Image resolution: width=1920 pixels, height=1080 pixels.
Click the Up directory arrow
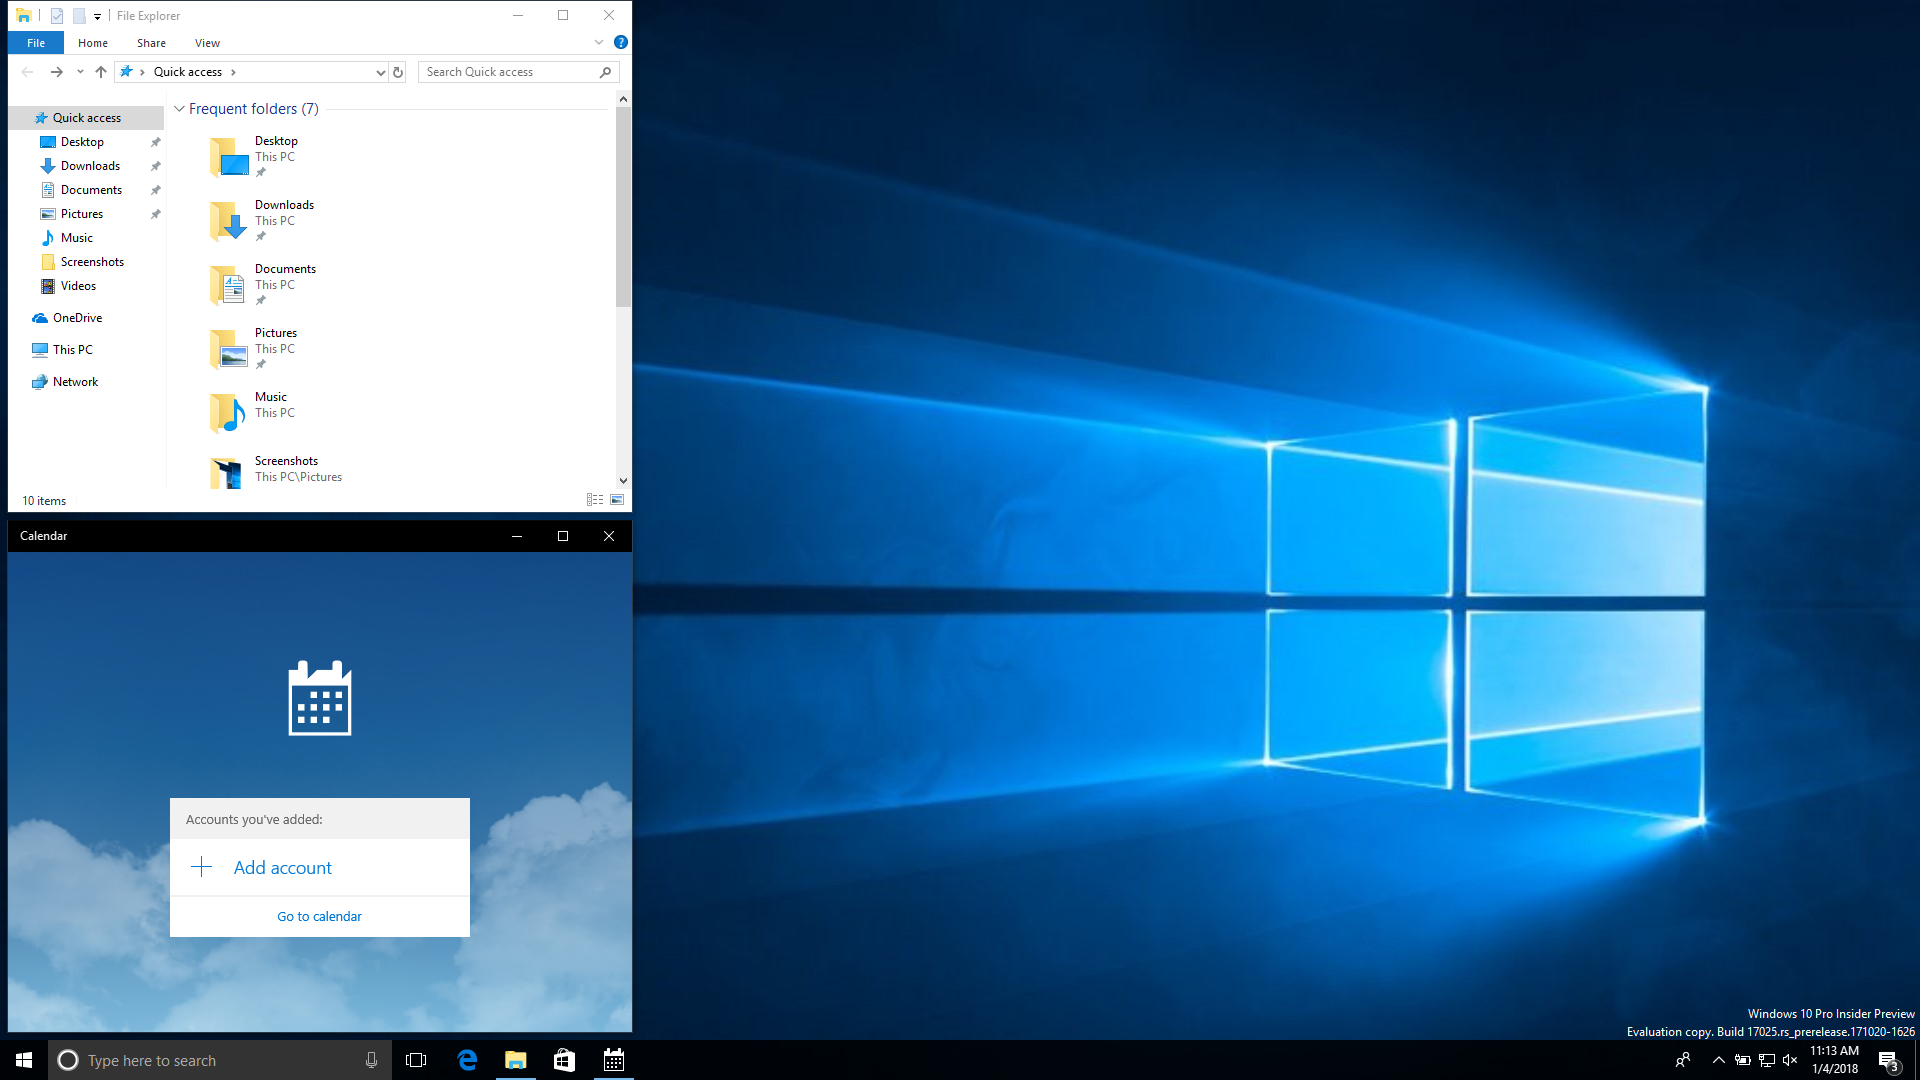[x=101, y=72]
